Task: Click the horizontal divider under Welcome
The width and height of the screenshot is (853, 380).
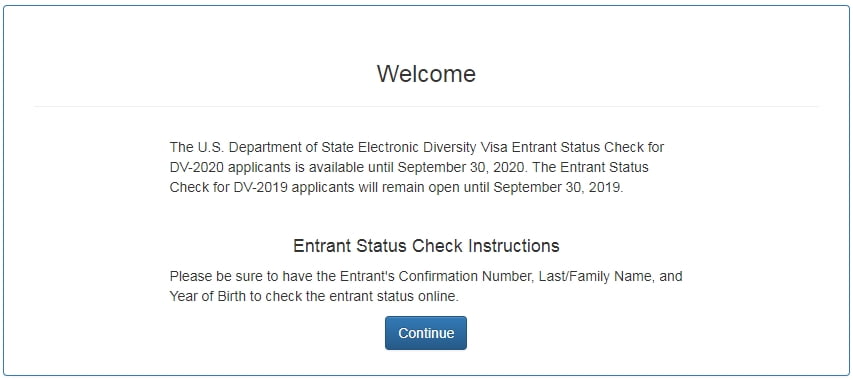Action: point(426,107)
